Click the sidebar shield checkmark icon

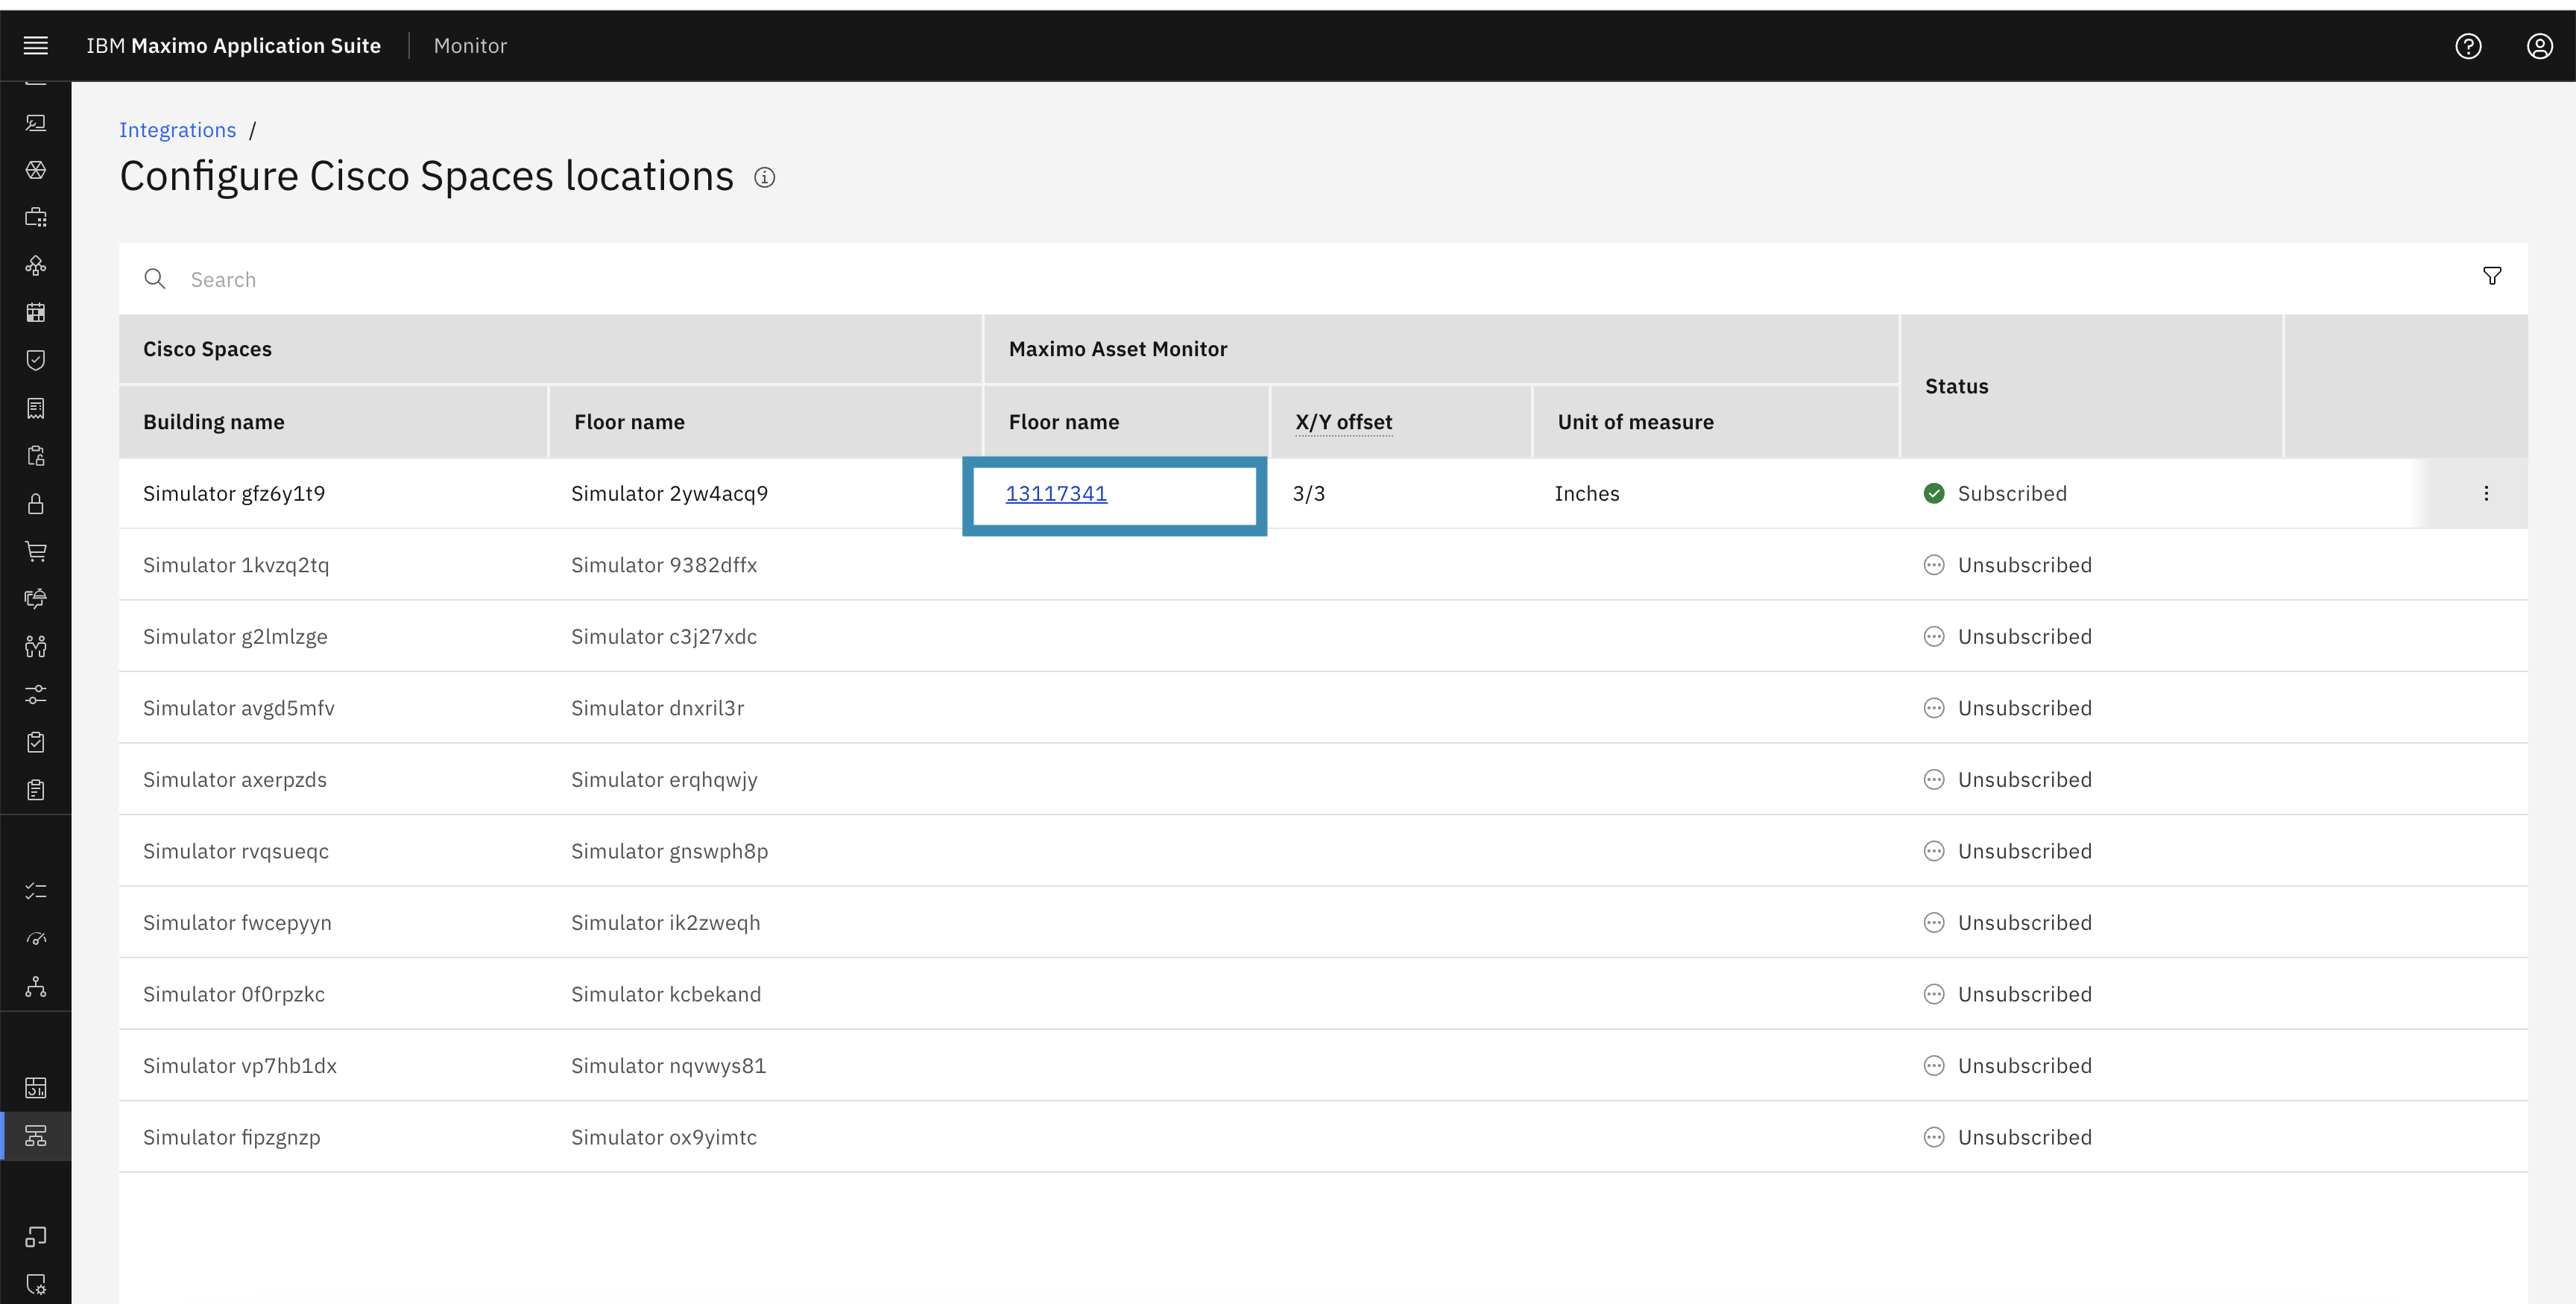[x=36, y=360]
